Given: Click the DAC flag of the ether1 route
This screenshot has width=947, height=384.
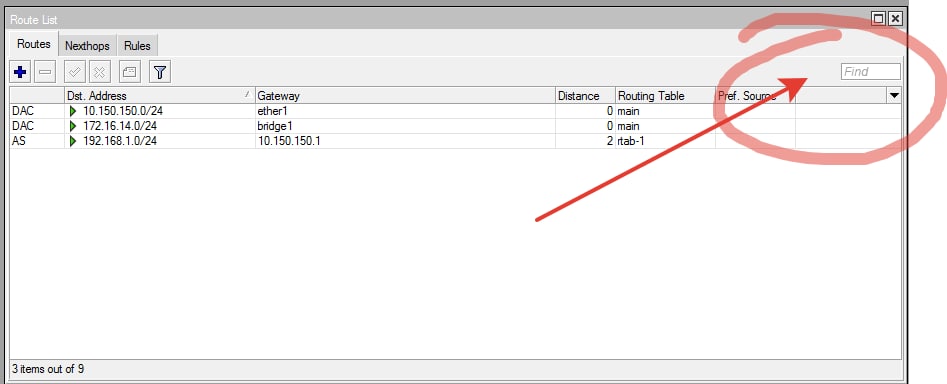Looking at the screenshot, I should [37, 111].
